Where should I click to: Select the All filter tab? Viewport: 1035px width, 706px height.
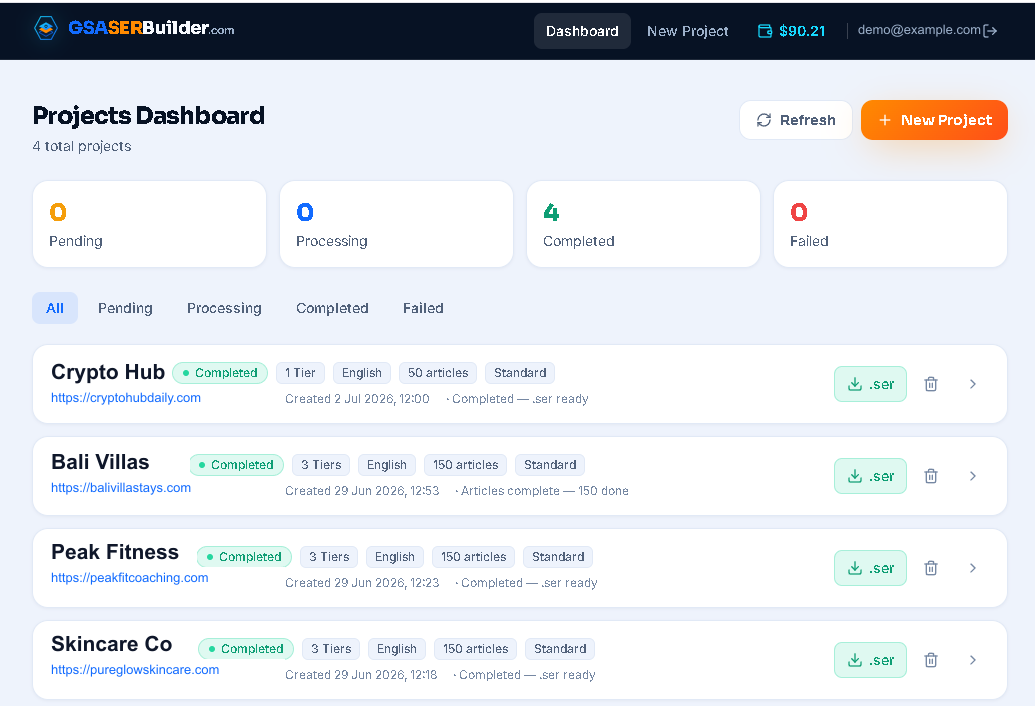tap(55, 308)
